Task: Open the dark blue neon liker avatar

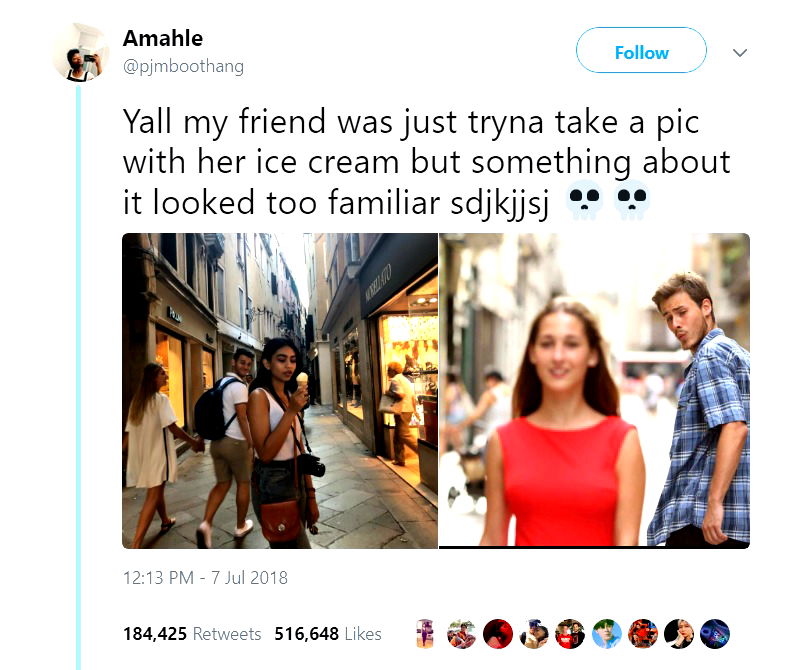Action: click(x=715, y=634)
